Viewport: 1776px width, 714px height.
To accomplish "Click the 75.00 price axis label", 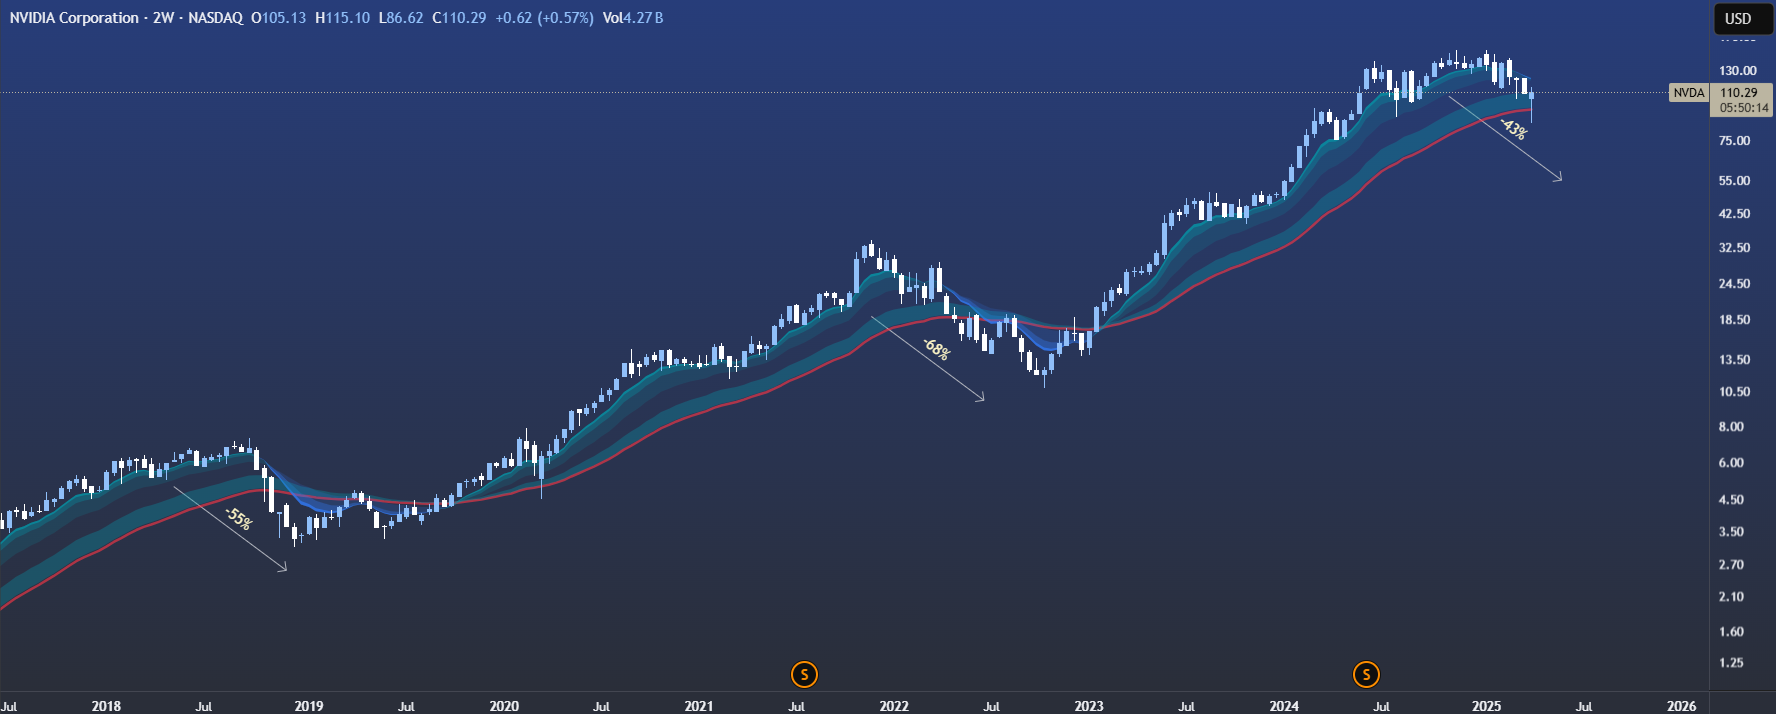I will 1735,141.
